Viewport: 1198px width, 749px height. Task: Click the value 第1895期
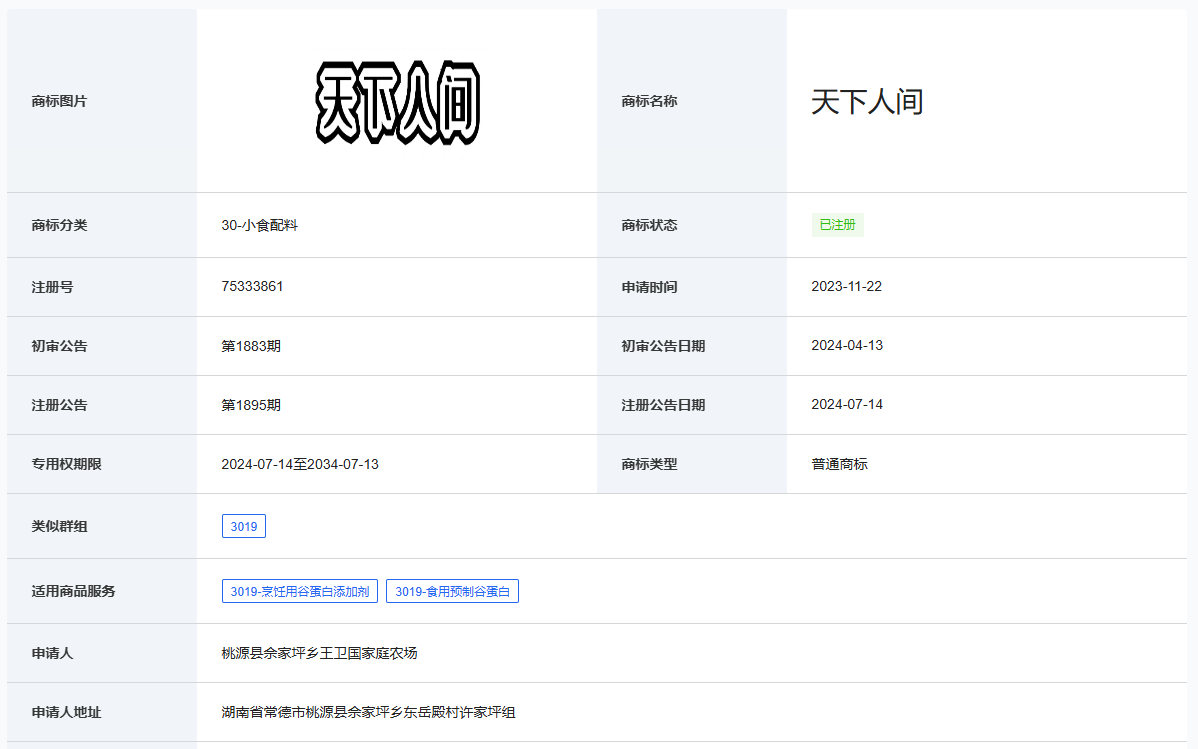[x=251, y=405]
